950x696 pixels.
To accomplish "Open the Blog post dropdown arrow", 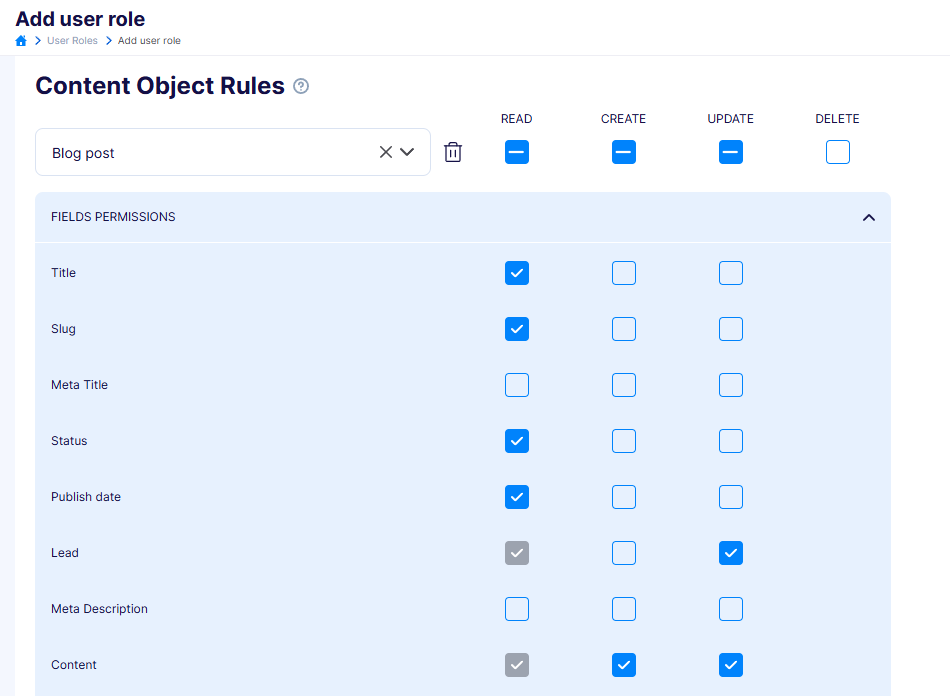I will coord(407,152).
